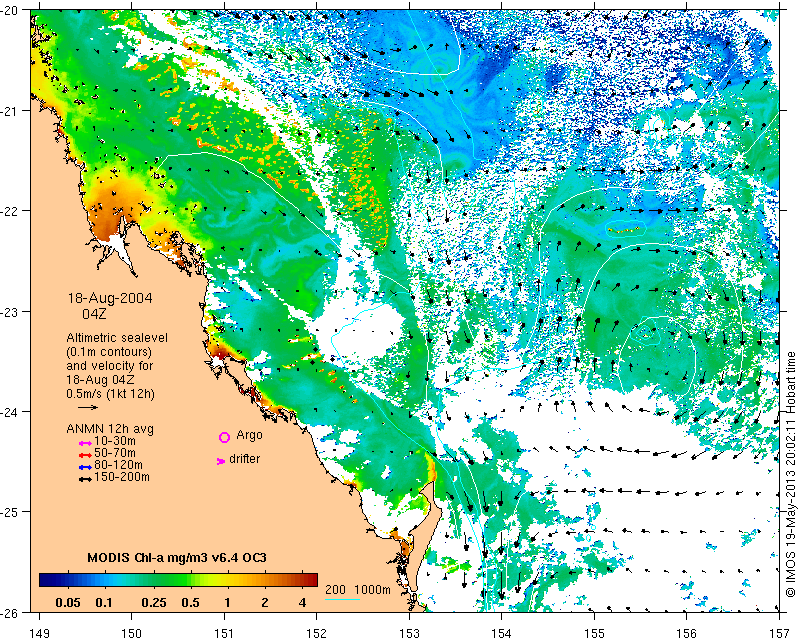
Task: Click the magenta 10-30m legend arrow
Action: (x=85, y=444)
